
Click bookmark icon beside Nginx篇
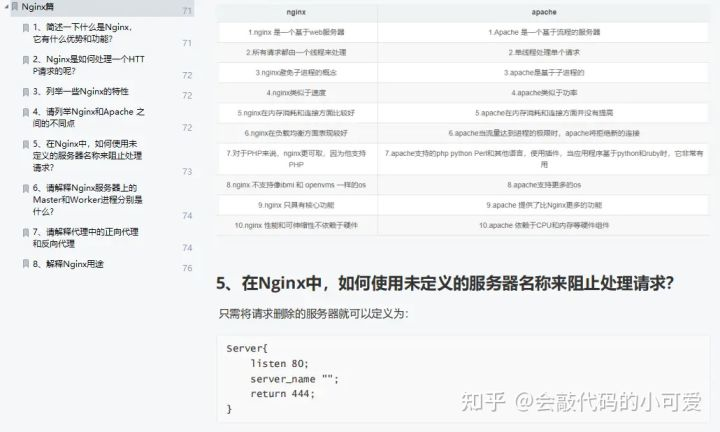(15, 7)
